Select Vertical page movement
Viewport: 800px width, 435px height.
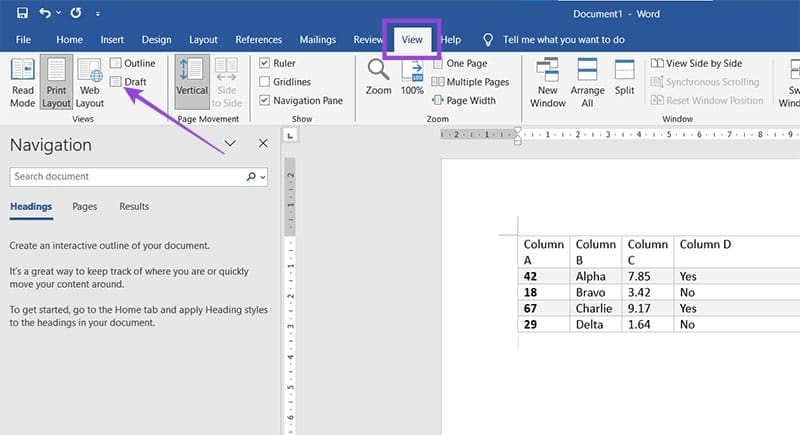[x=192, y=82]
